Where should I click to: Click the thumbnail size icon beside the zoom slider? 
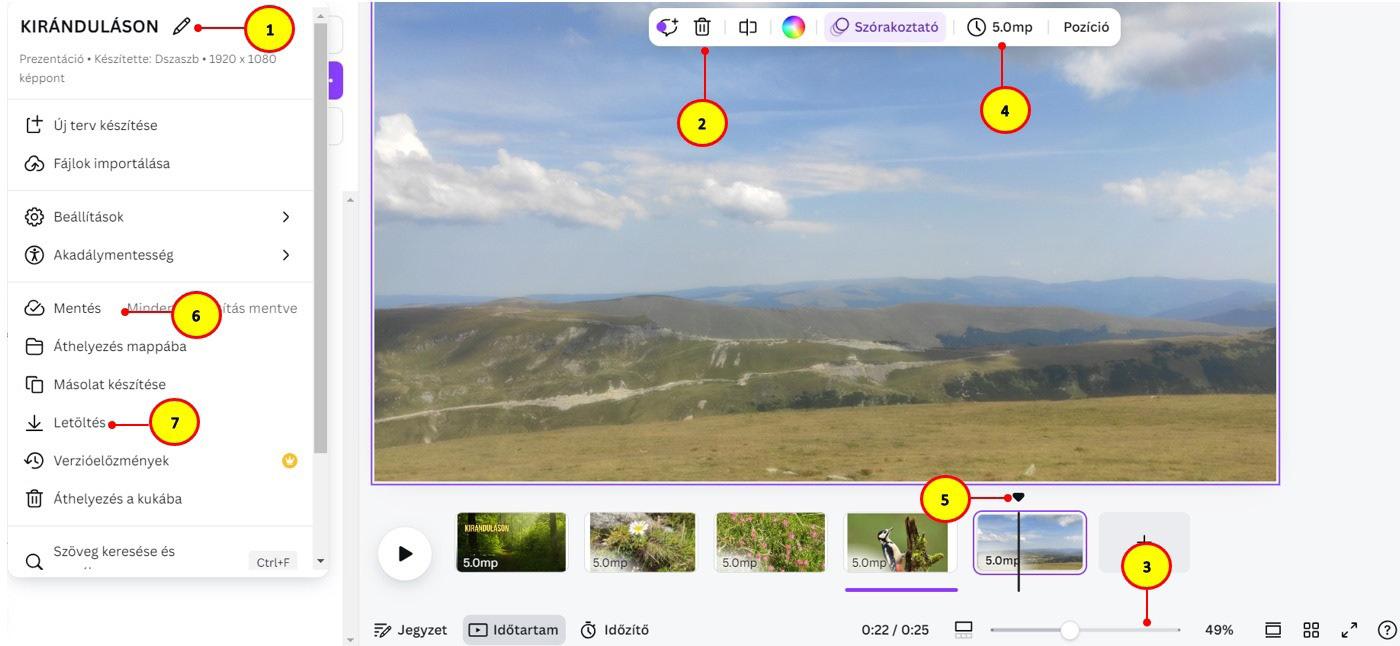[964, 630]
